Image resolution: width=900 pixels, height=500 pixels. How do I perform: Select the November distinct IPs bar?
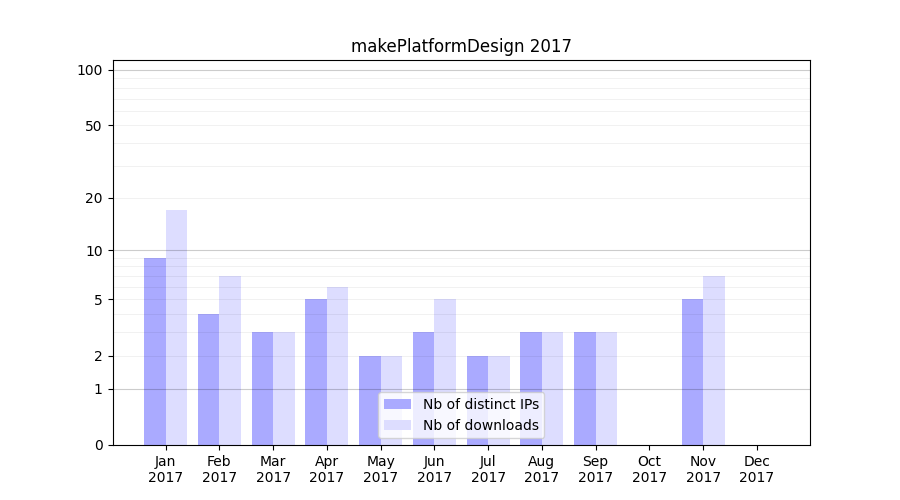[x=692, y=371]
